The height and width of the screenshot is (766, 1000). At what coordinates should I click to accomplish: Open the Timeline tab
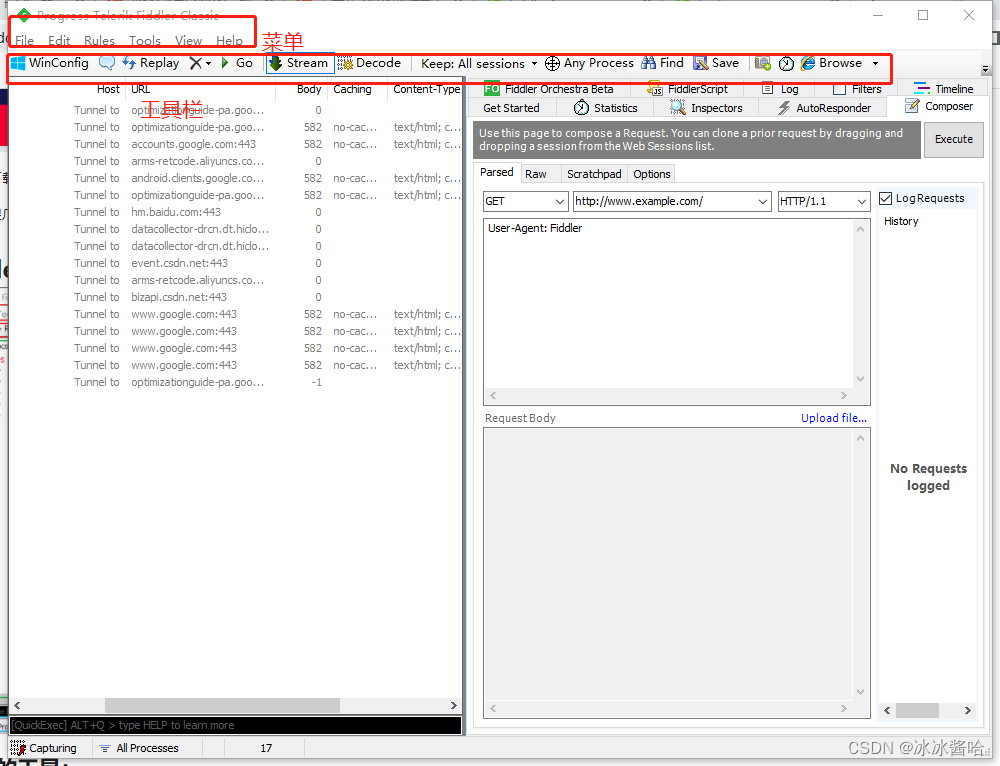(x=943, y=89)
